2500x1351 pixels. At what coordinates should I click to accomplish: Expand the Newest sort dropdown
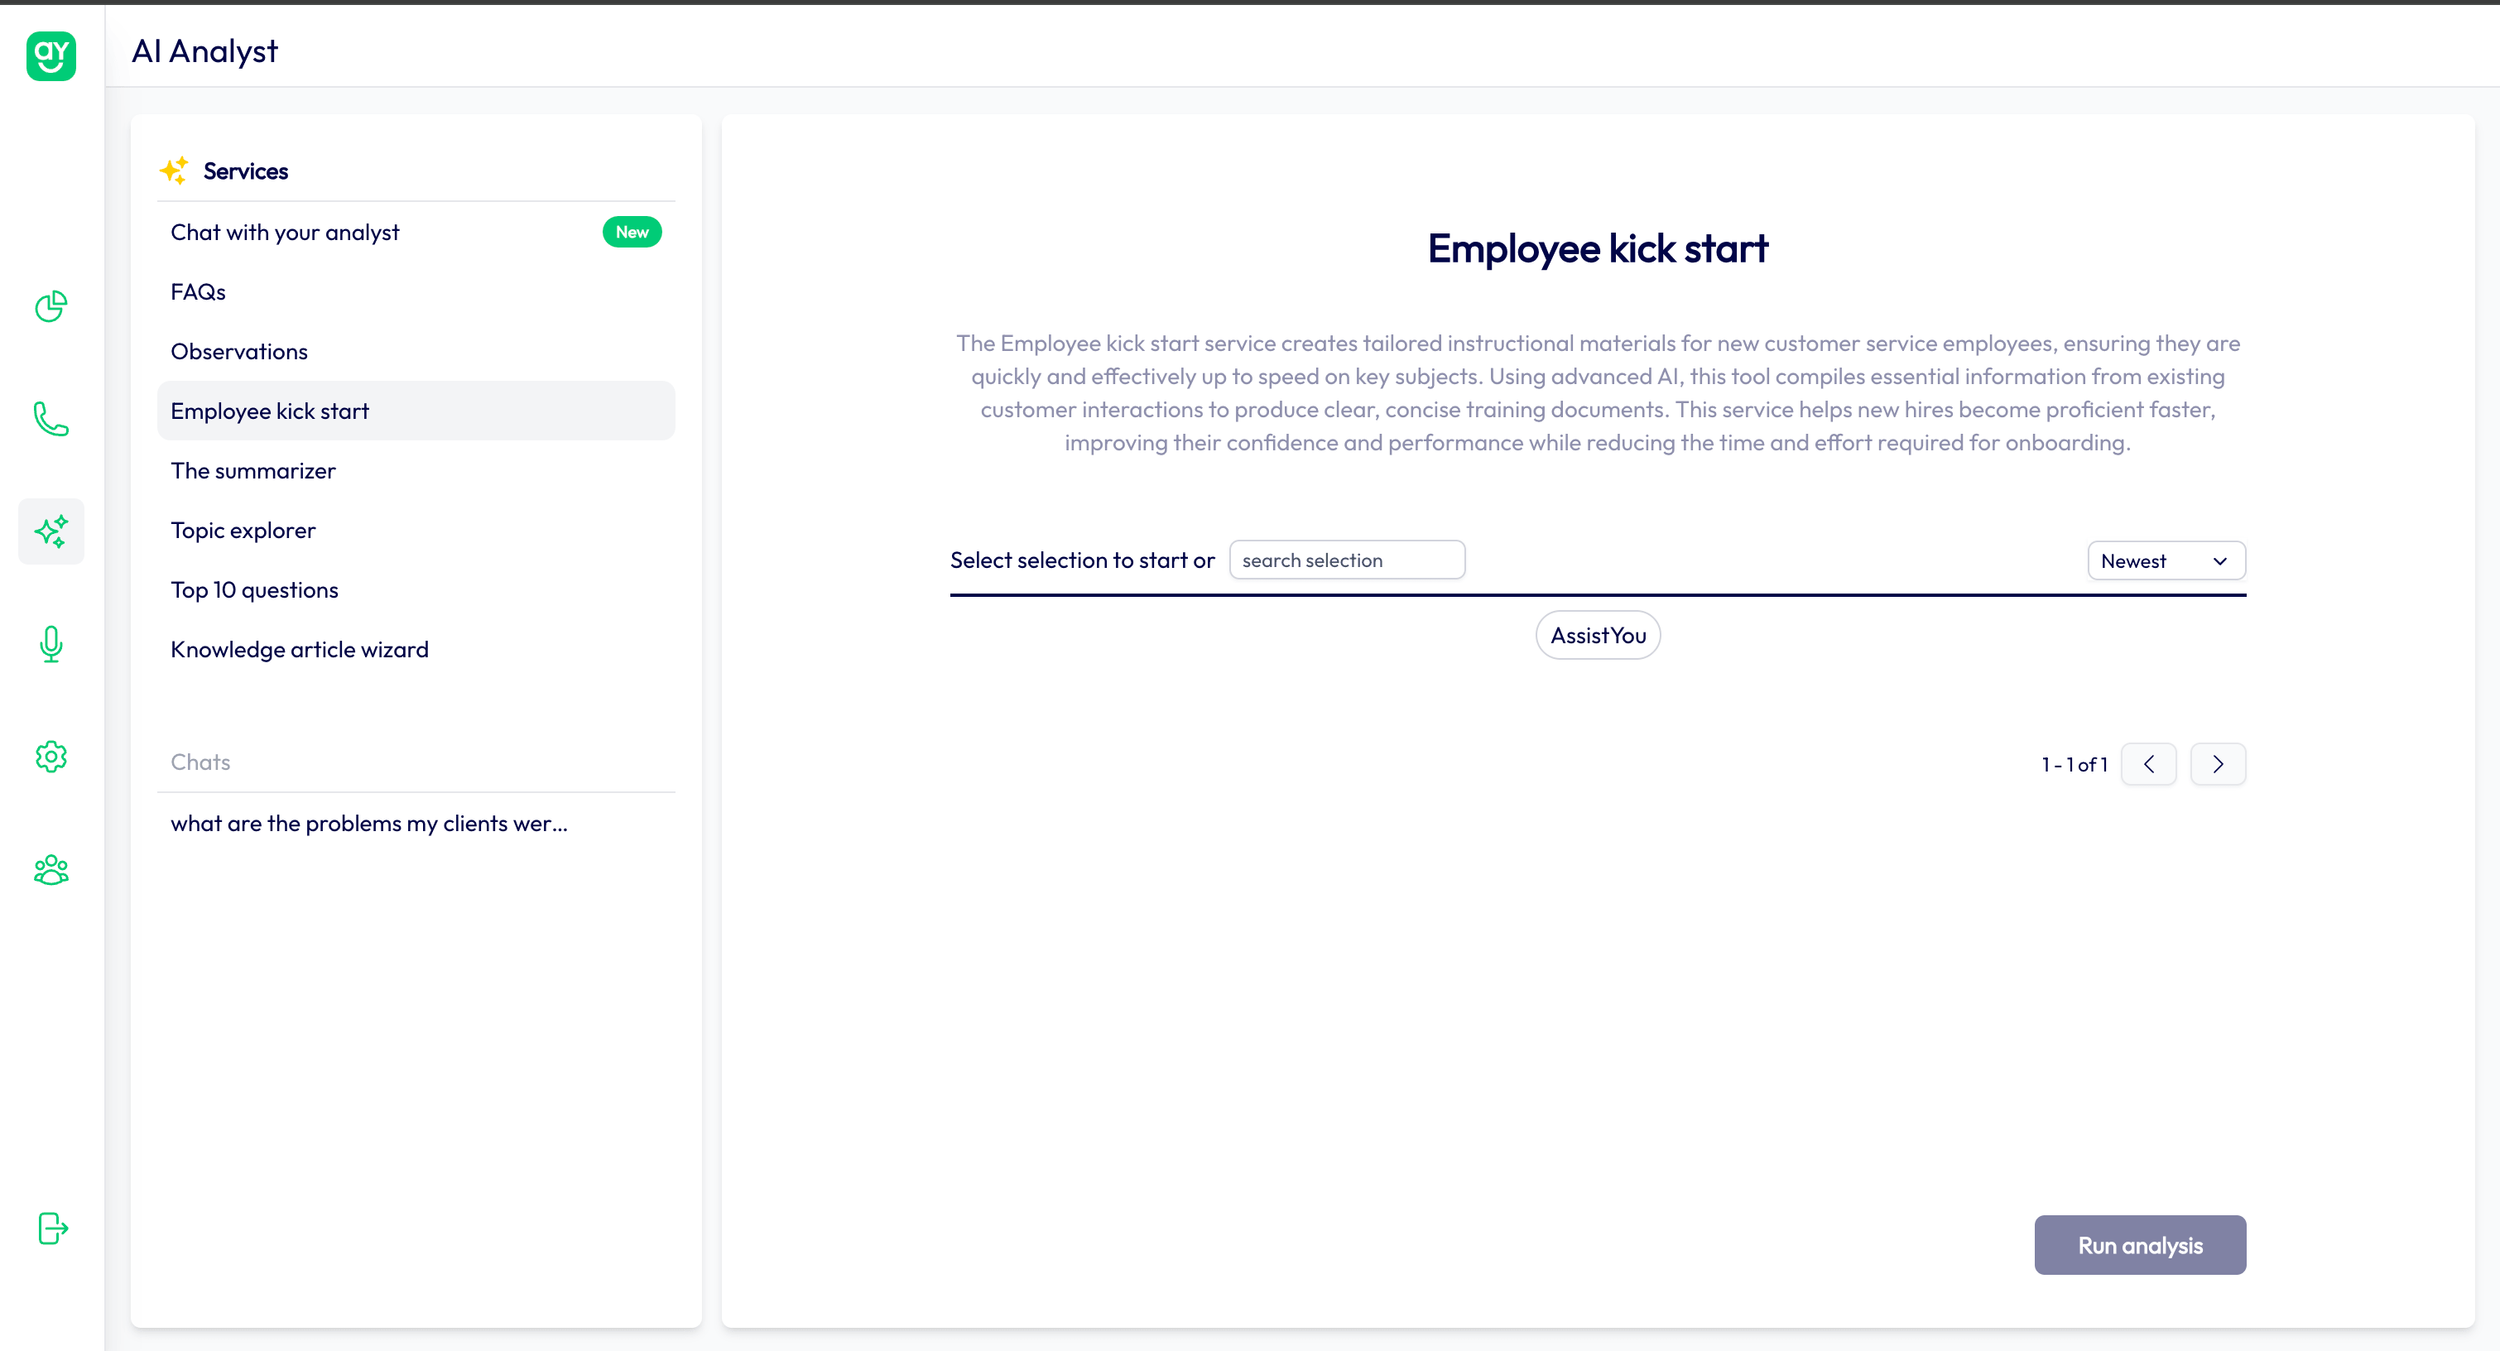point(2165,561)
